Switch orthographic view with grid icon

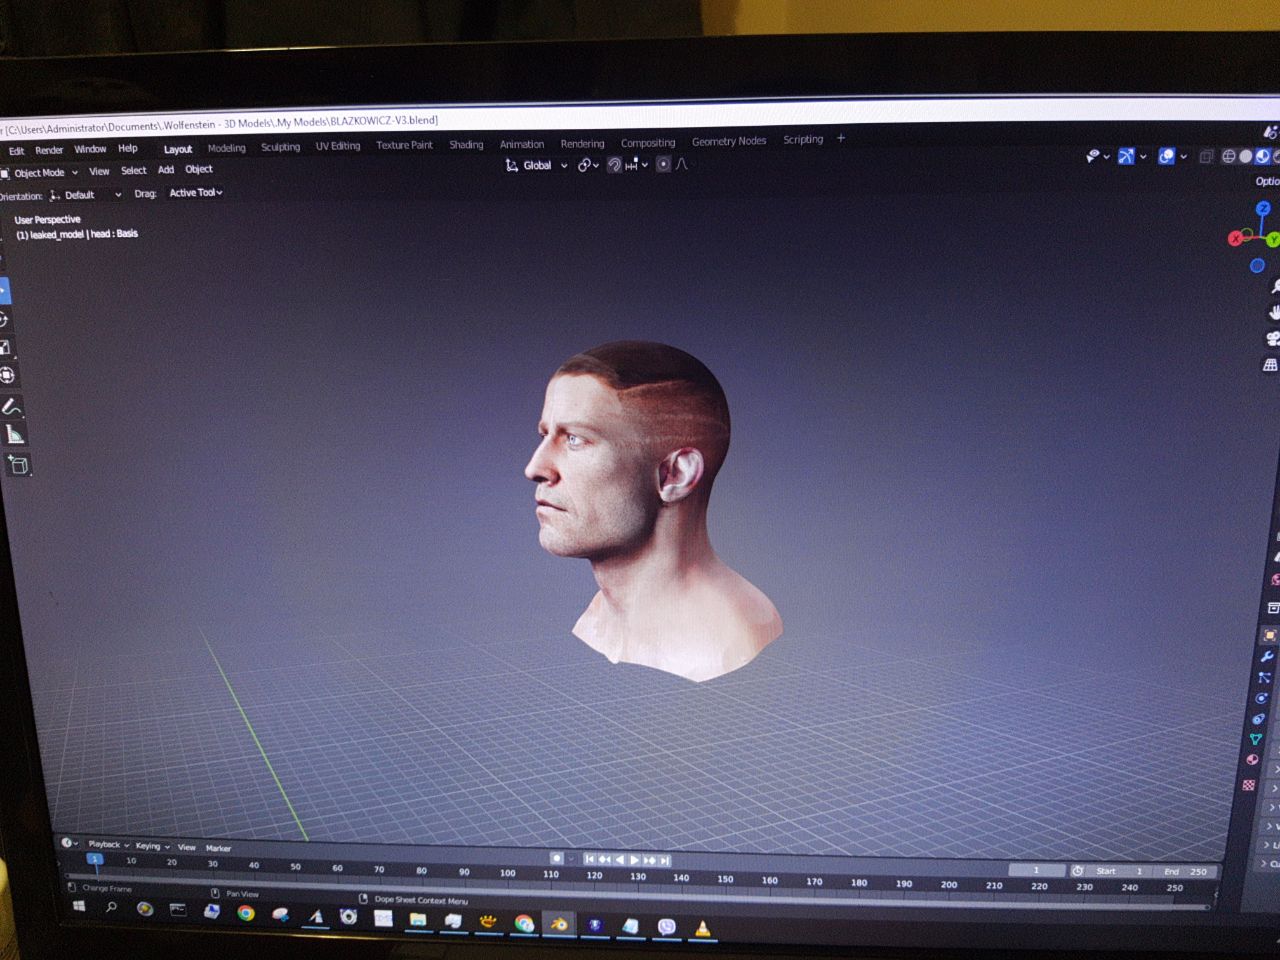click(x=1271, y=365)
